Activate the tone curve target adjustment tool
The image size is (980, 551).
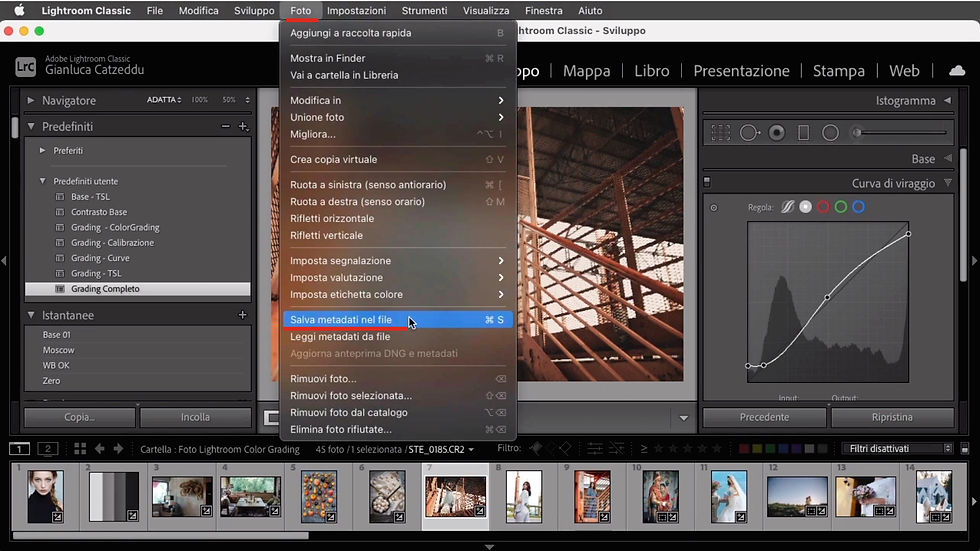[x=714, y=207]
